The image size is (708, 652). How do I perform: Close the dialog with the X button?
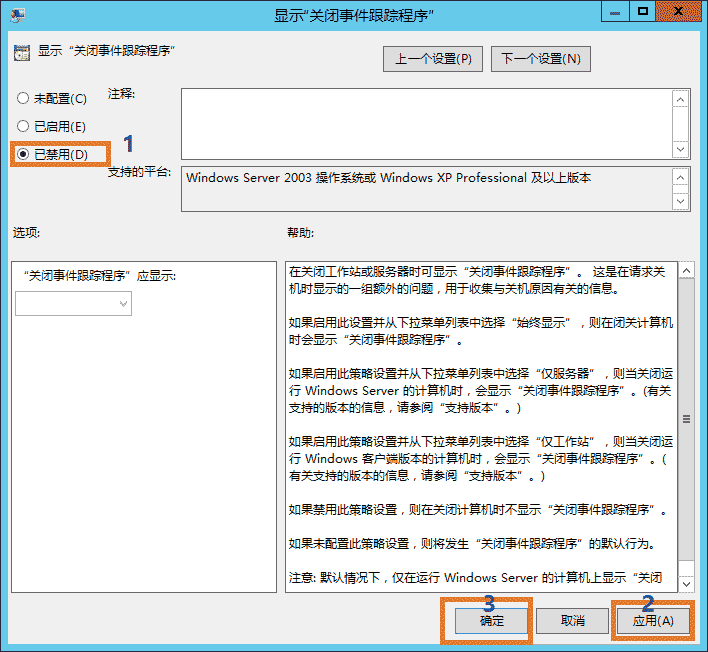pyautogui.click(x=678, y=11)
